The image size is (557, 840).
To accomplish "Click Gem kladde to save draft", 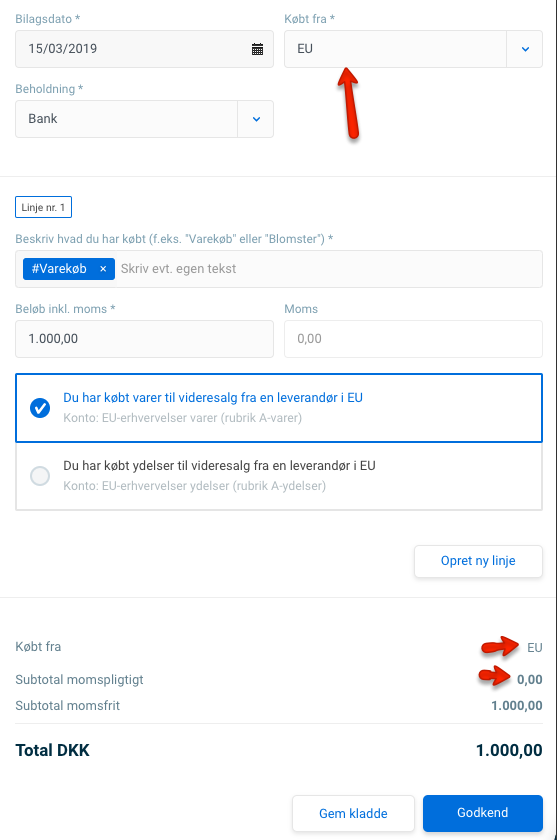I will pos(353,813).
